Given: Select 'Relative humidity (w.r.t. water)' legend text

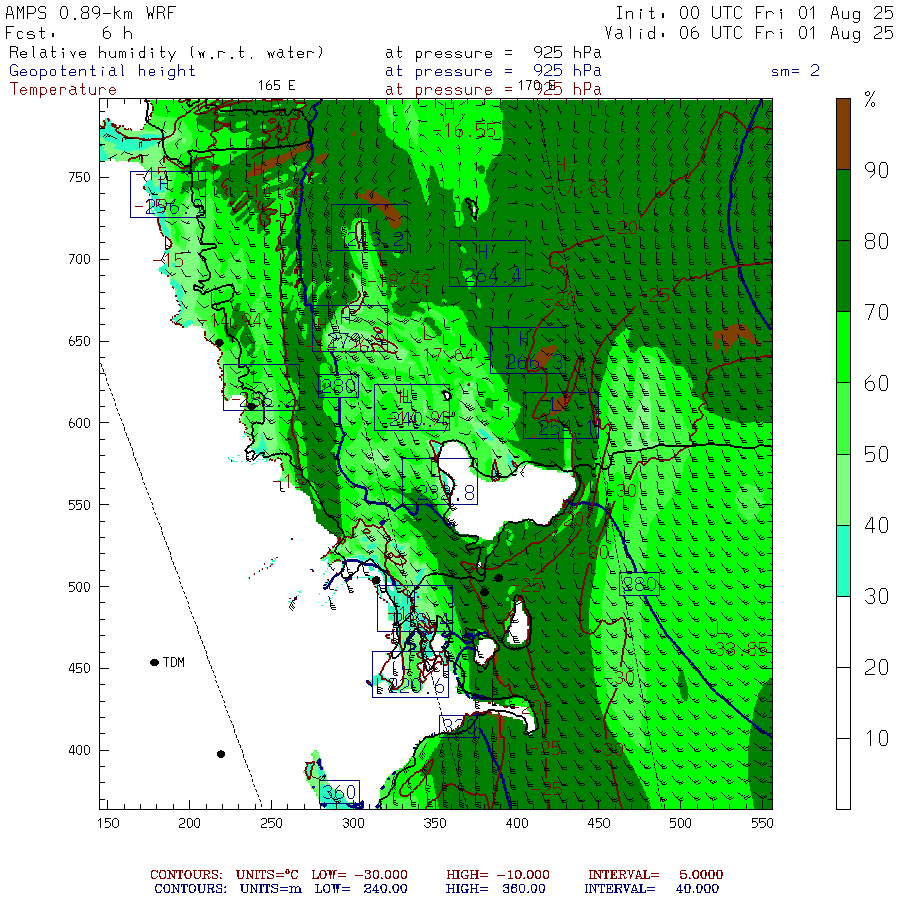Looking at the screenshot, I should tap(166, 53).
